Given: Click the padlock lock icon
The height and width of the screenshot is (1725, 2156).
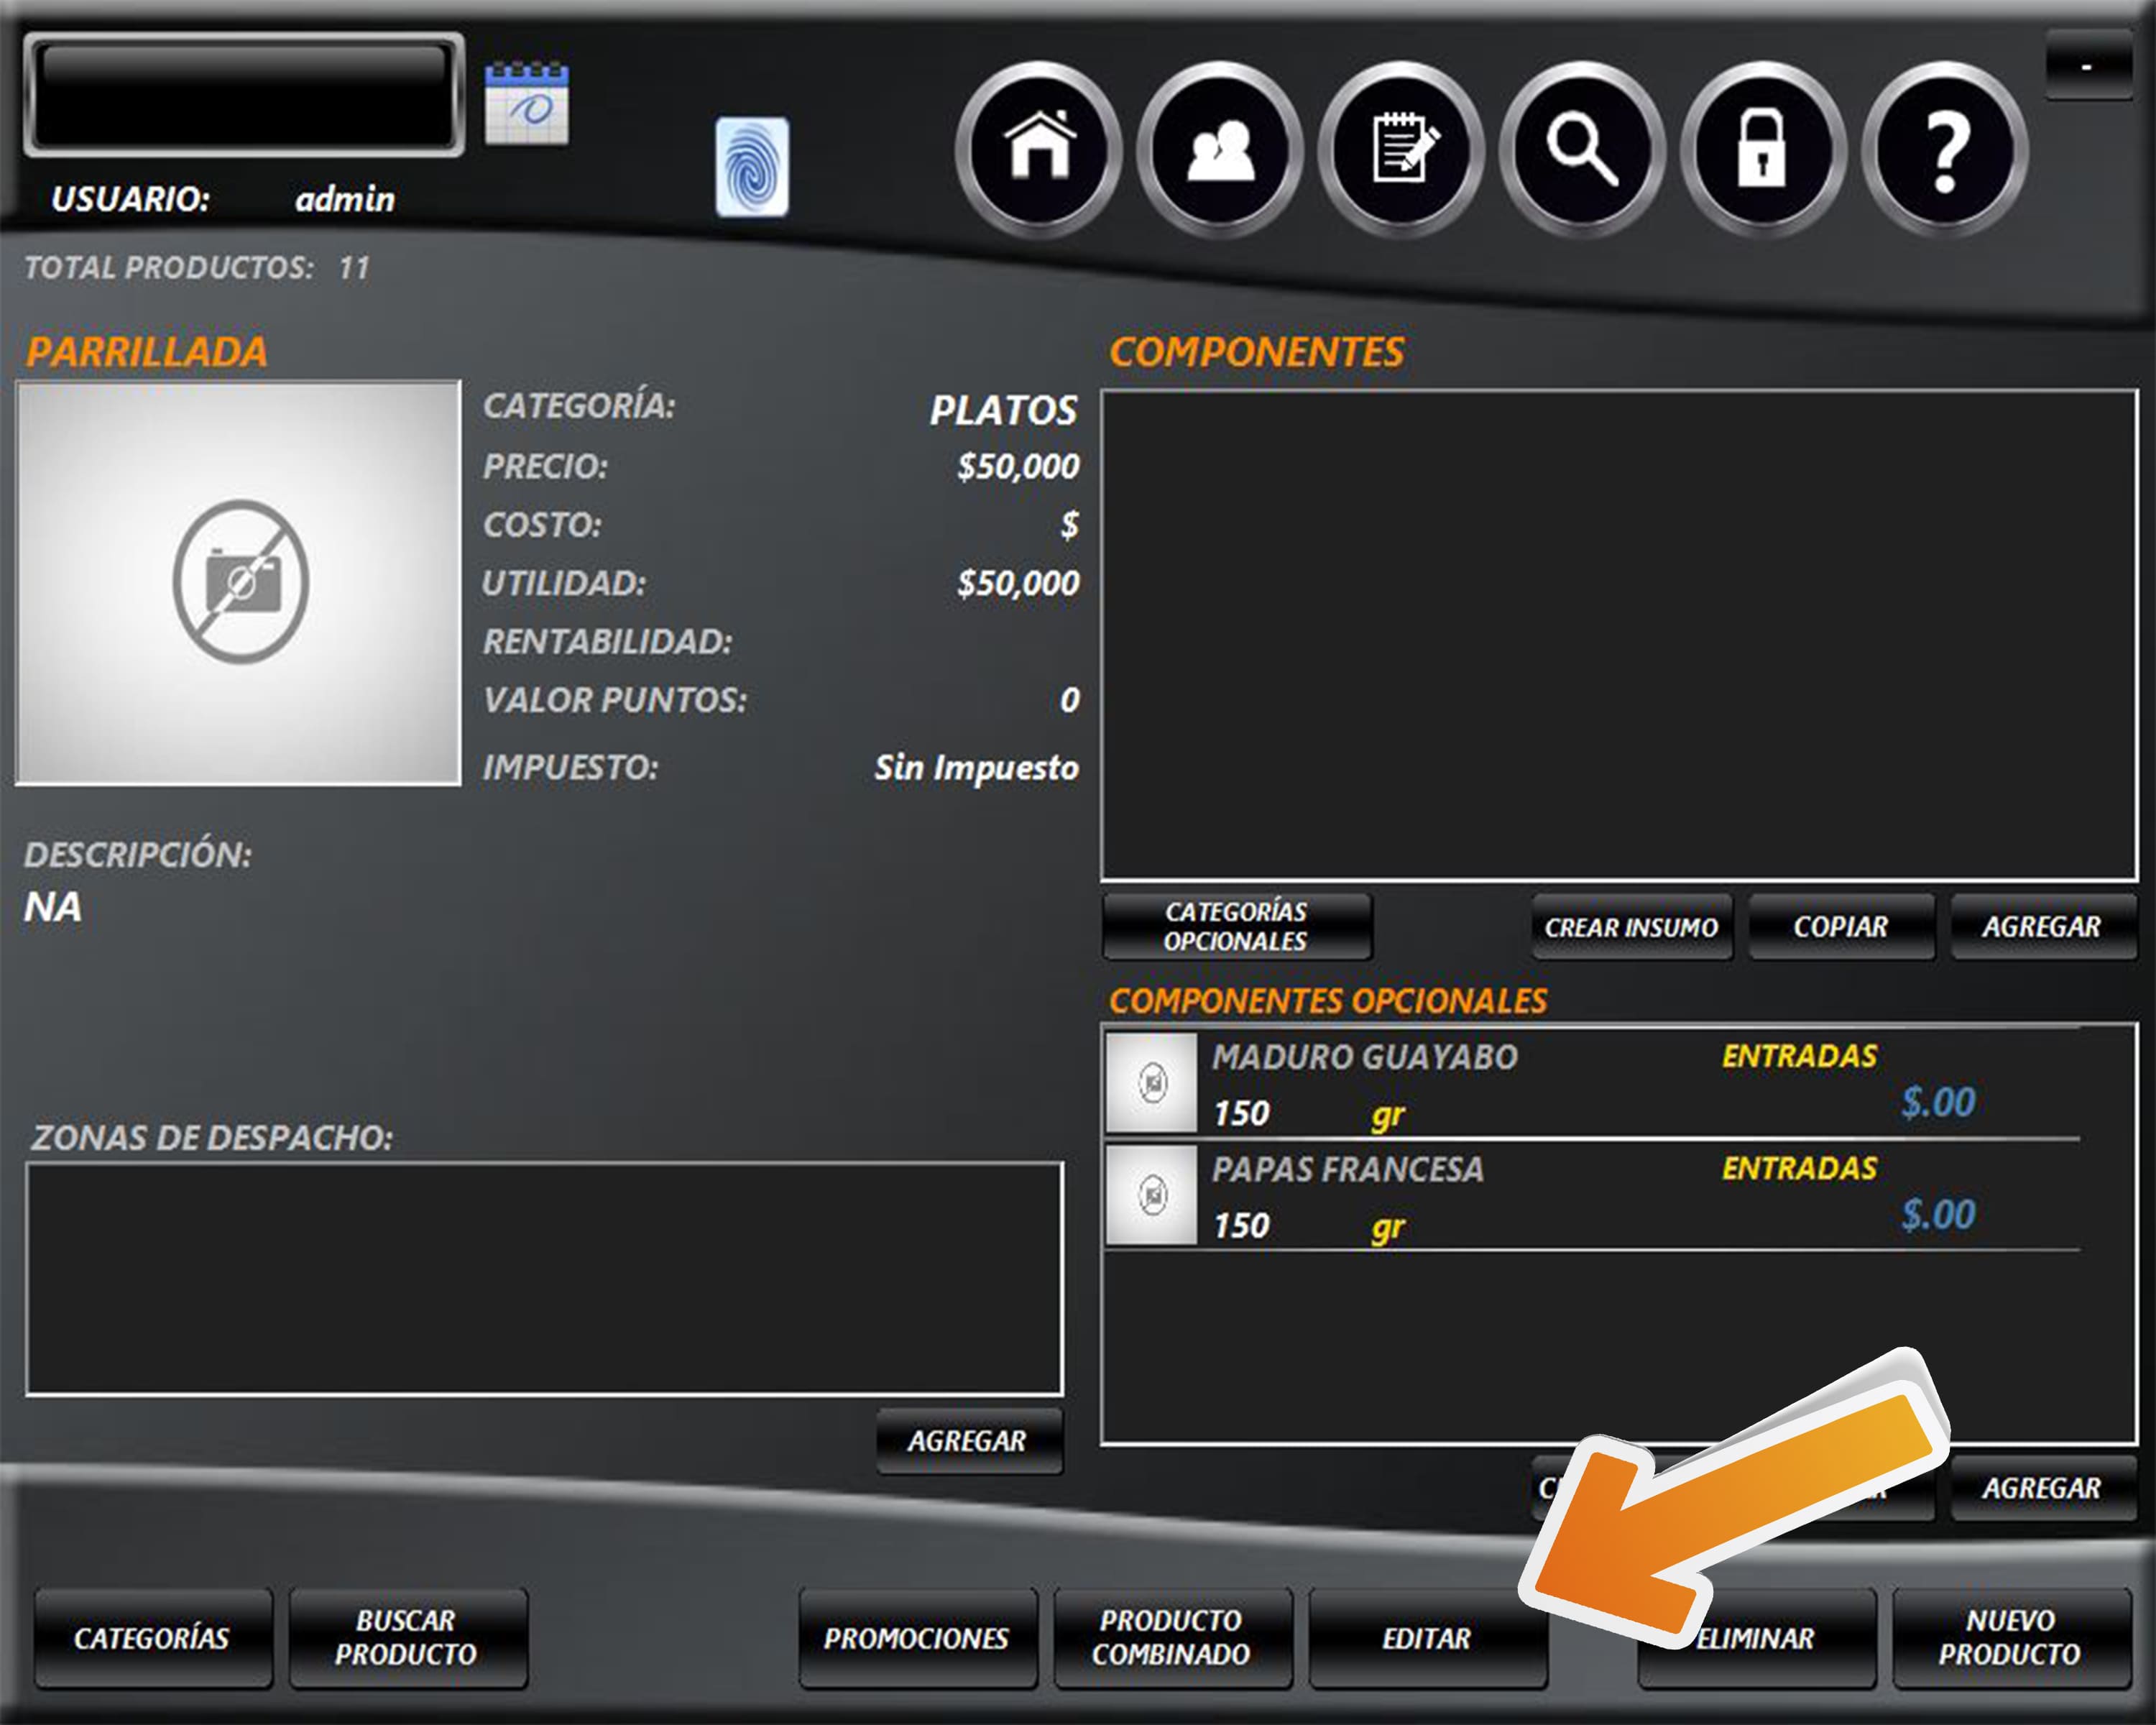Looking at the screenshot, I should [x=1763, y=150].
